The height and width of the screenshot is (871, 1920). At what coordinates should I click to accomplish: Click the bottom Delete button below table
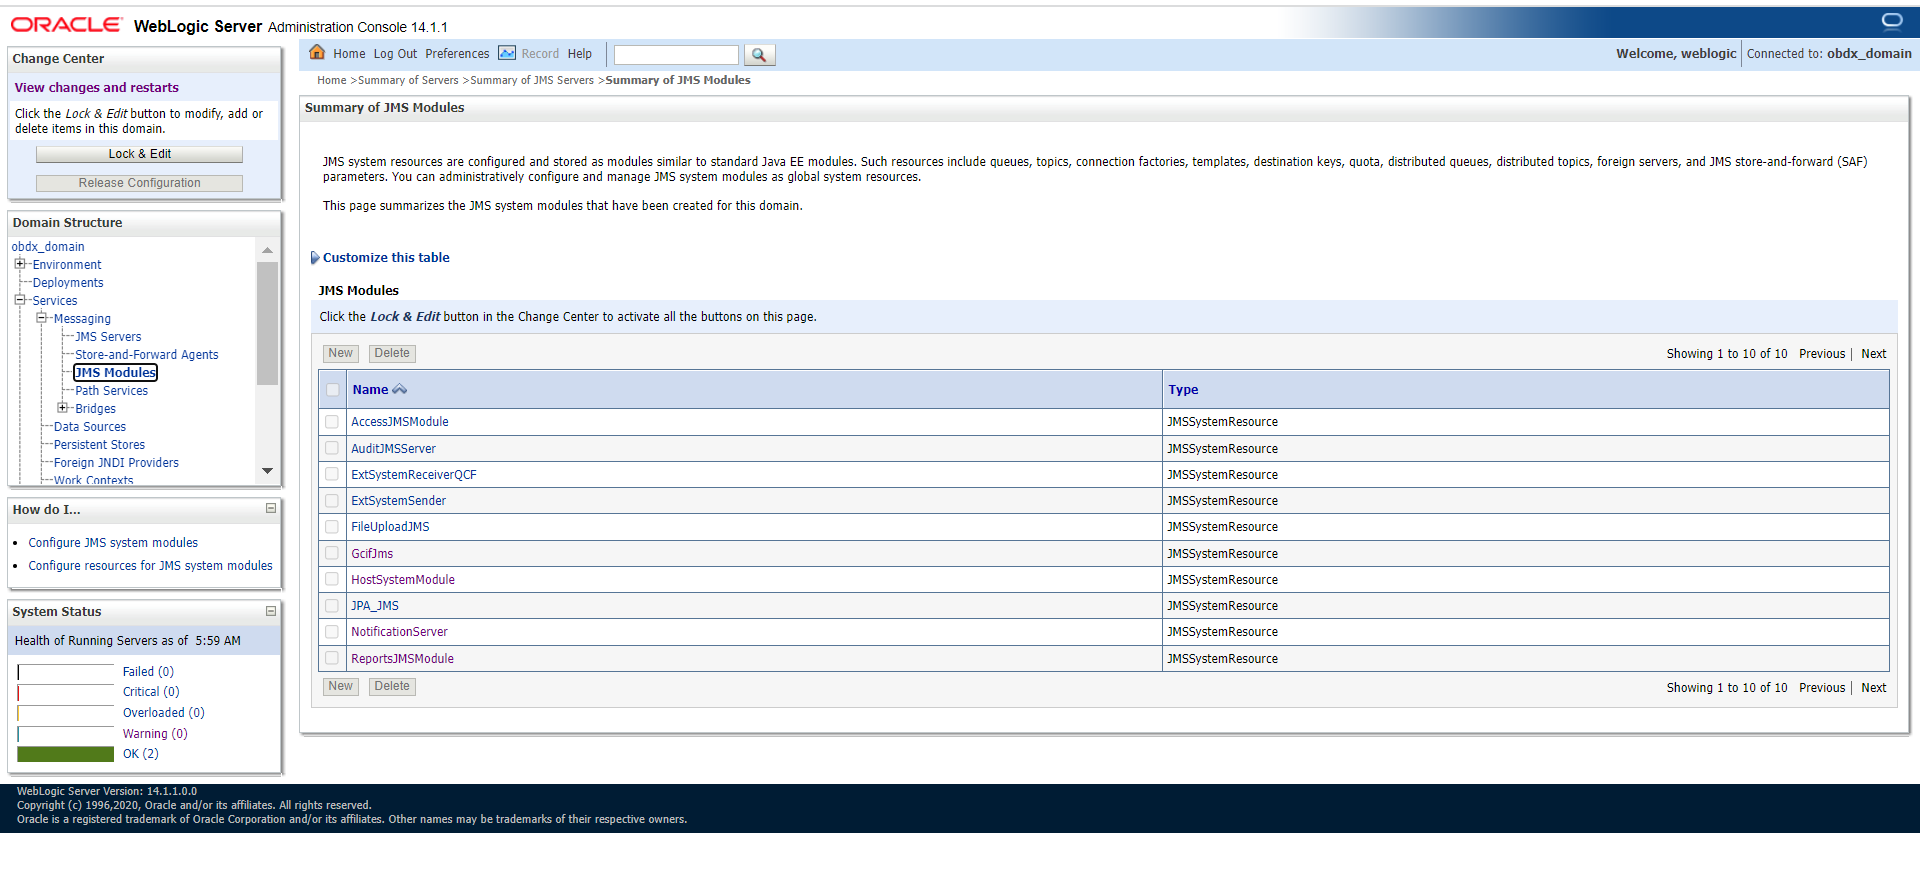click(392, 686)
